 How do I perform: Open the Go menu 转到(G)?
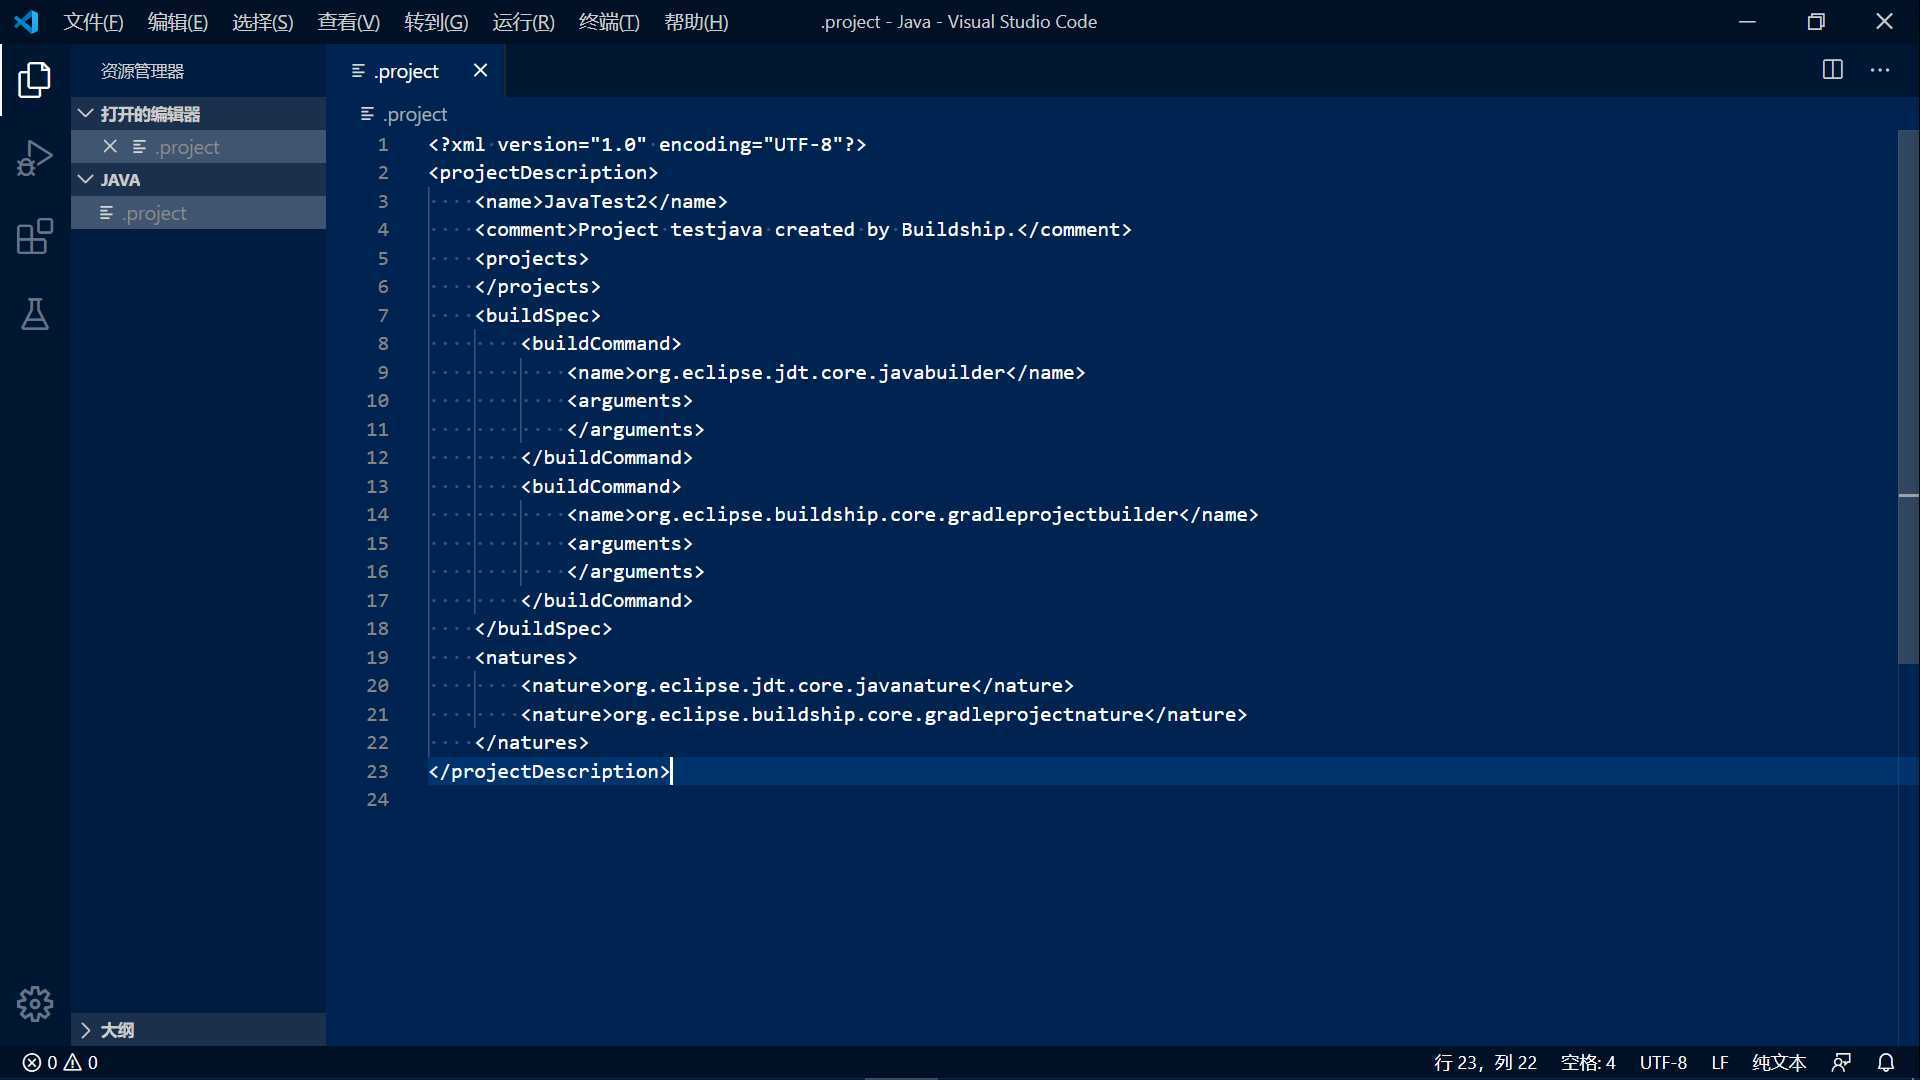pos(436,22)
